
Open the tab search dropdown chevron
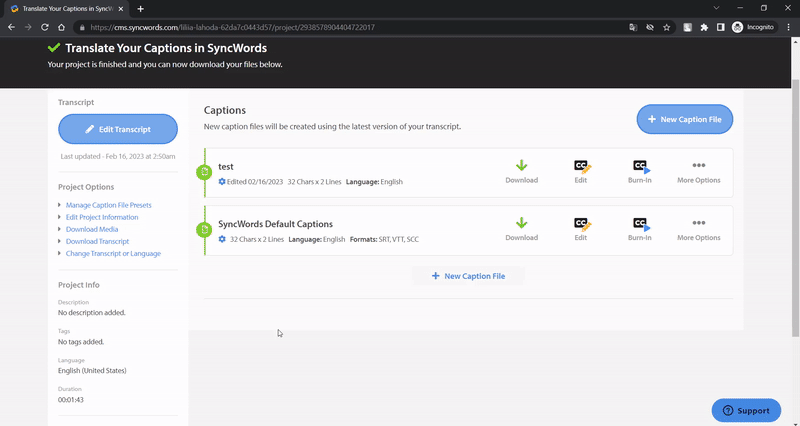point(716,8)
